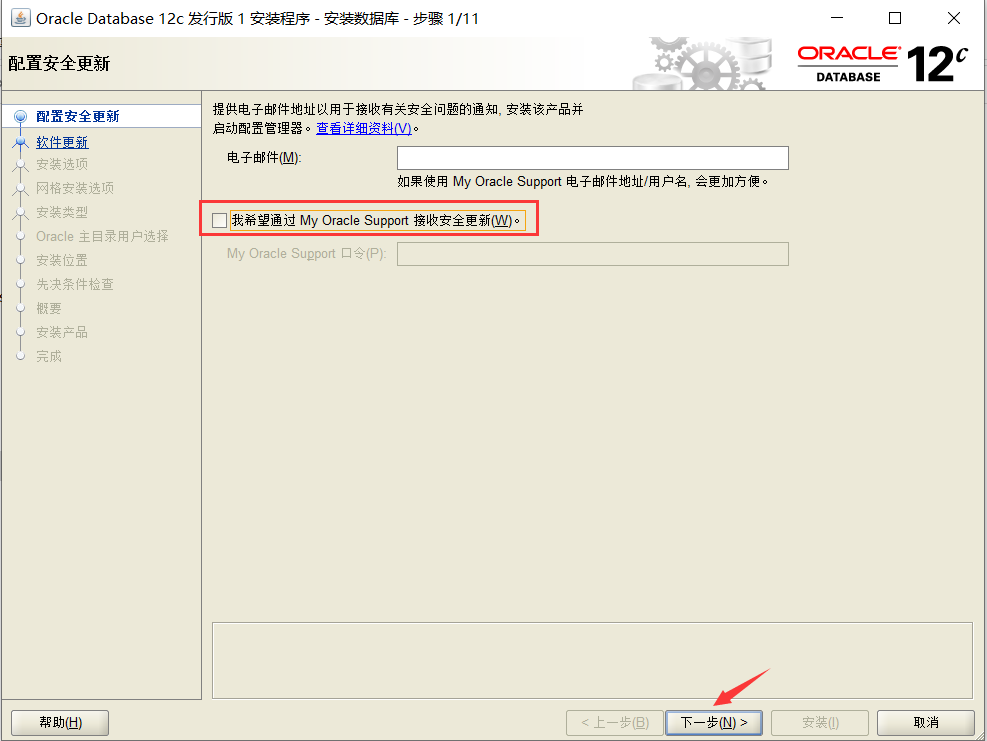Click the My Oracle Support 口令(P): label
The width and height of the screenshot is (987, 741).
[307, 254]
